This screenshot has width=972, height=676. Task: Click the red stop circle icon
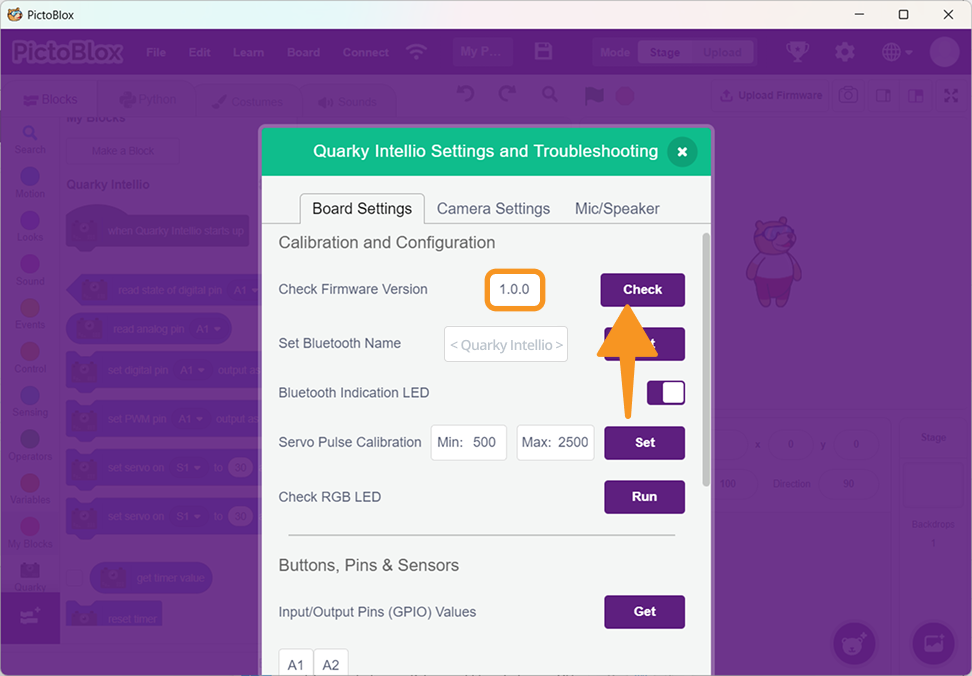pos(624,96)
